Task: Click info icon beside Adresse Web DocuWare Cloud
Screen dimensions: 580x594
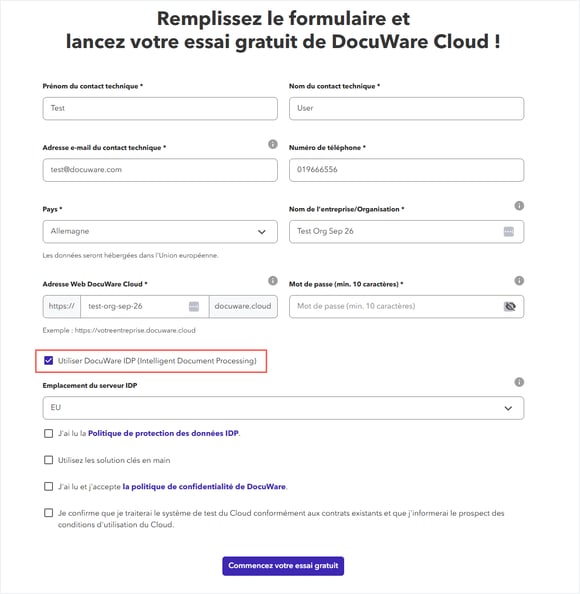Action: (273, 281)
